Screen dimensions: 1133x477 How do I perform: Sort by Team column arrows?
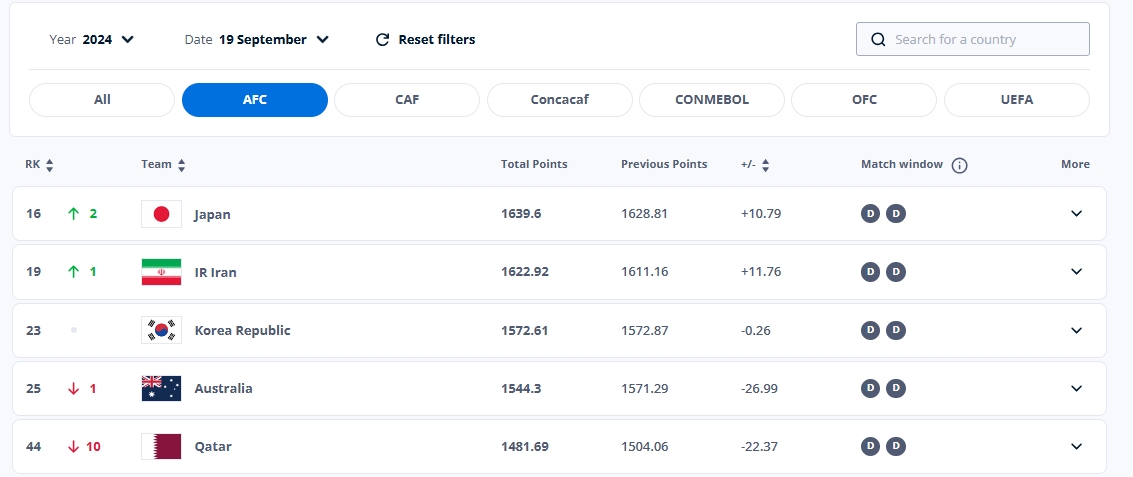182,165
